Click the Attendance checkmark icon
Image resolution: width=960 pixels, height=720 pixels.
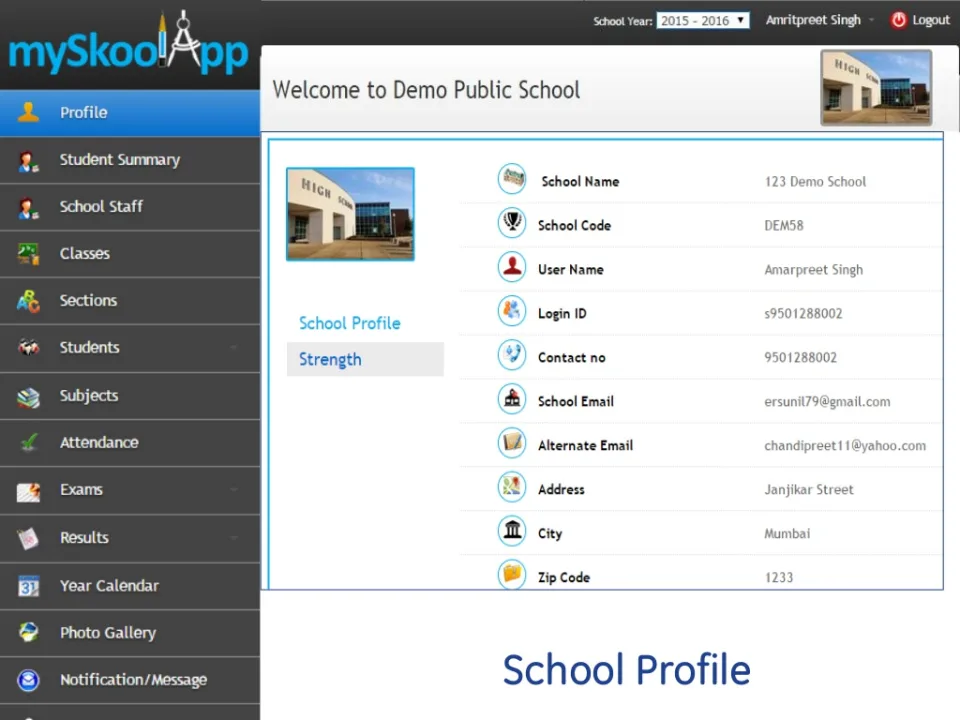pos(28,442)
